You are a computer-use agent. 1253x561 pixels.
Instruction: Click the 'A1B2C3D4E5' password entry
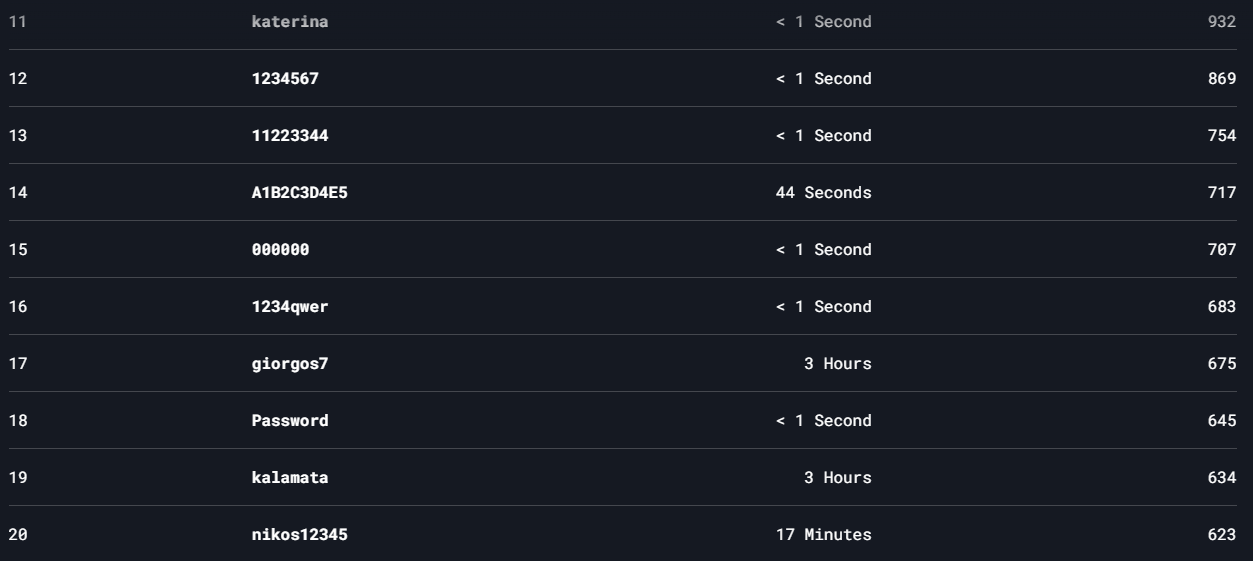[x=299, y=192]
